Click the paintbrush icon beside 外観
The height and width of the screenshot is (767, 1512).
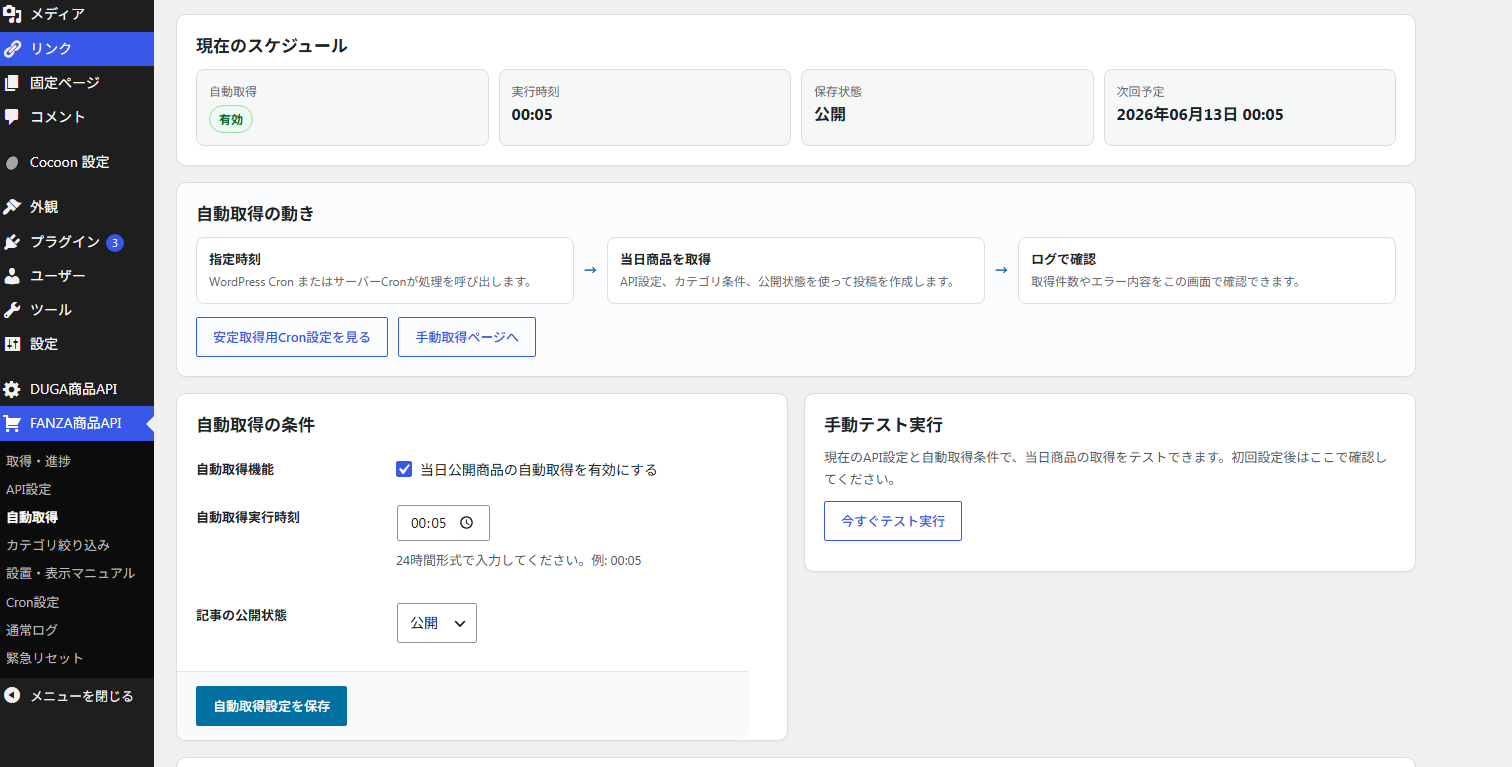pos(12,207)
